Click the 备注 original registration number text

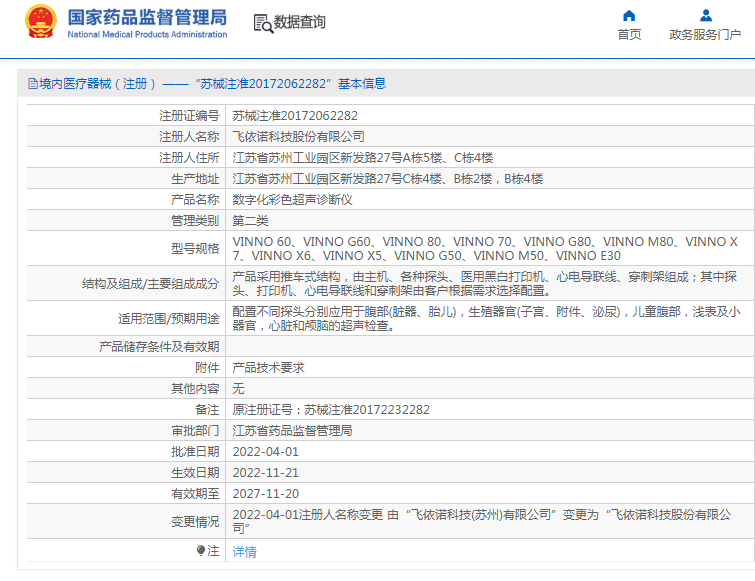click(331, 410)
